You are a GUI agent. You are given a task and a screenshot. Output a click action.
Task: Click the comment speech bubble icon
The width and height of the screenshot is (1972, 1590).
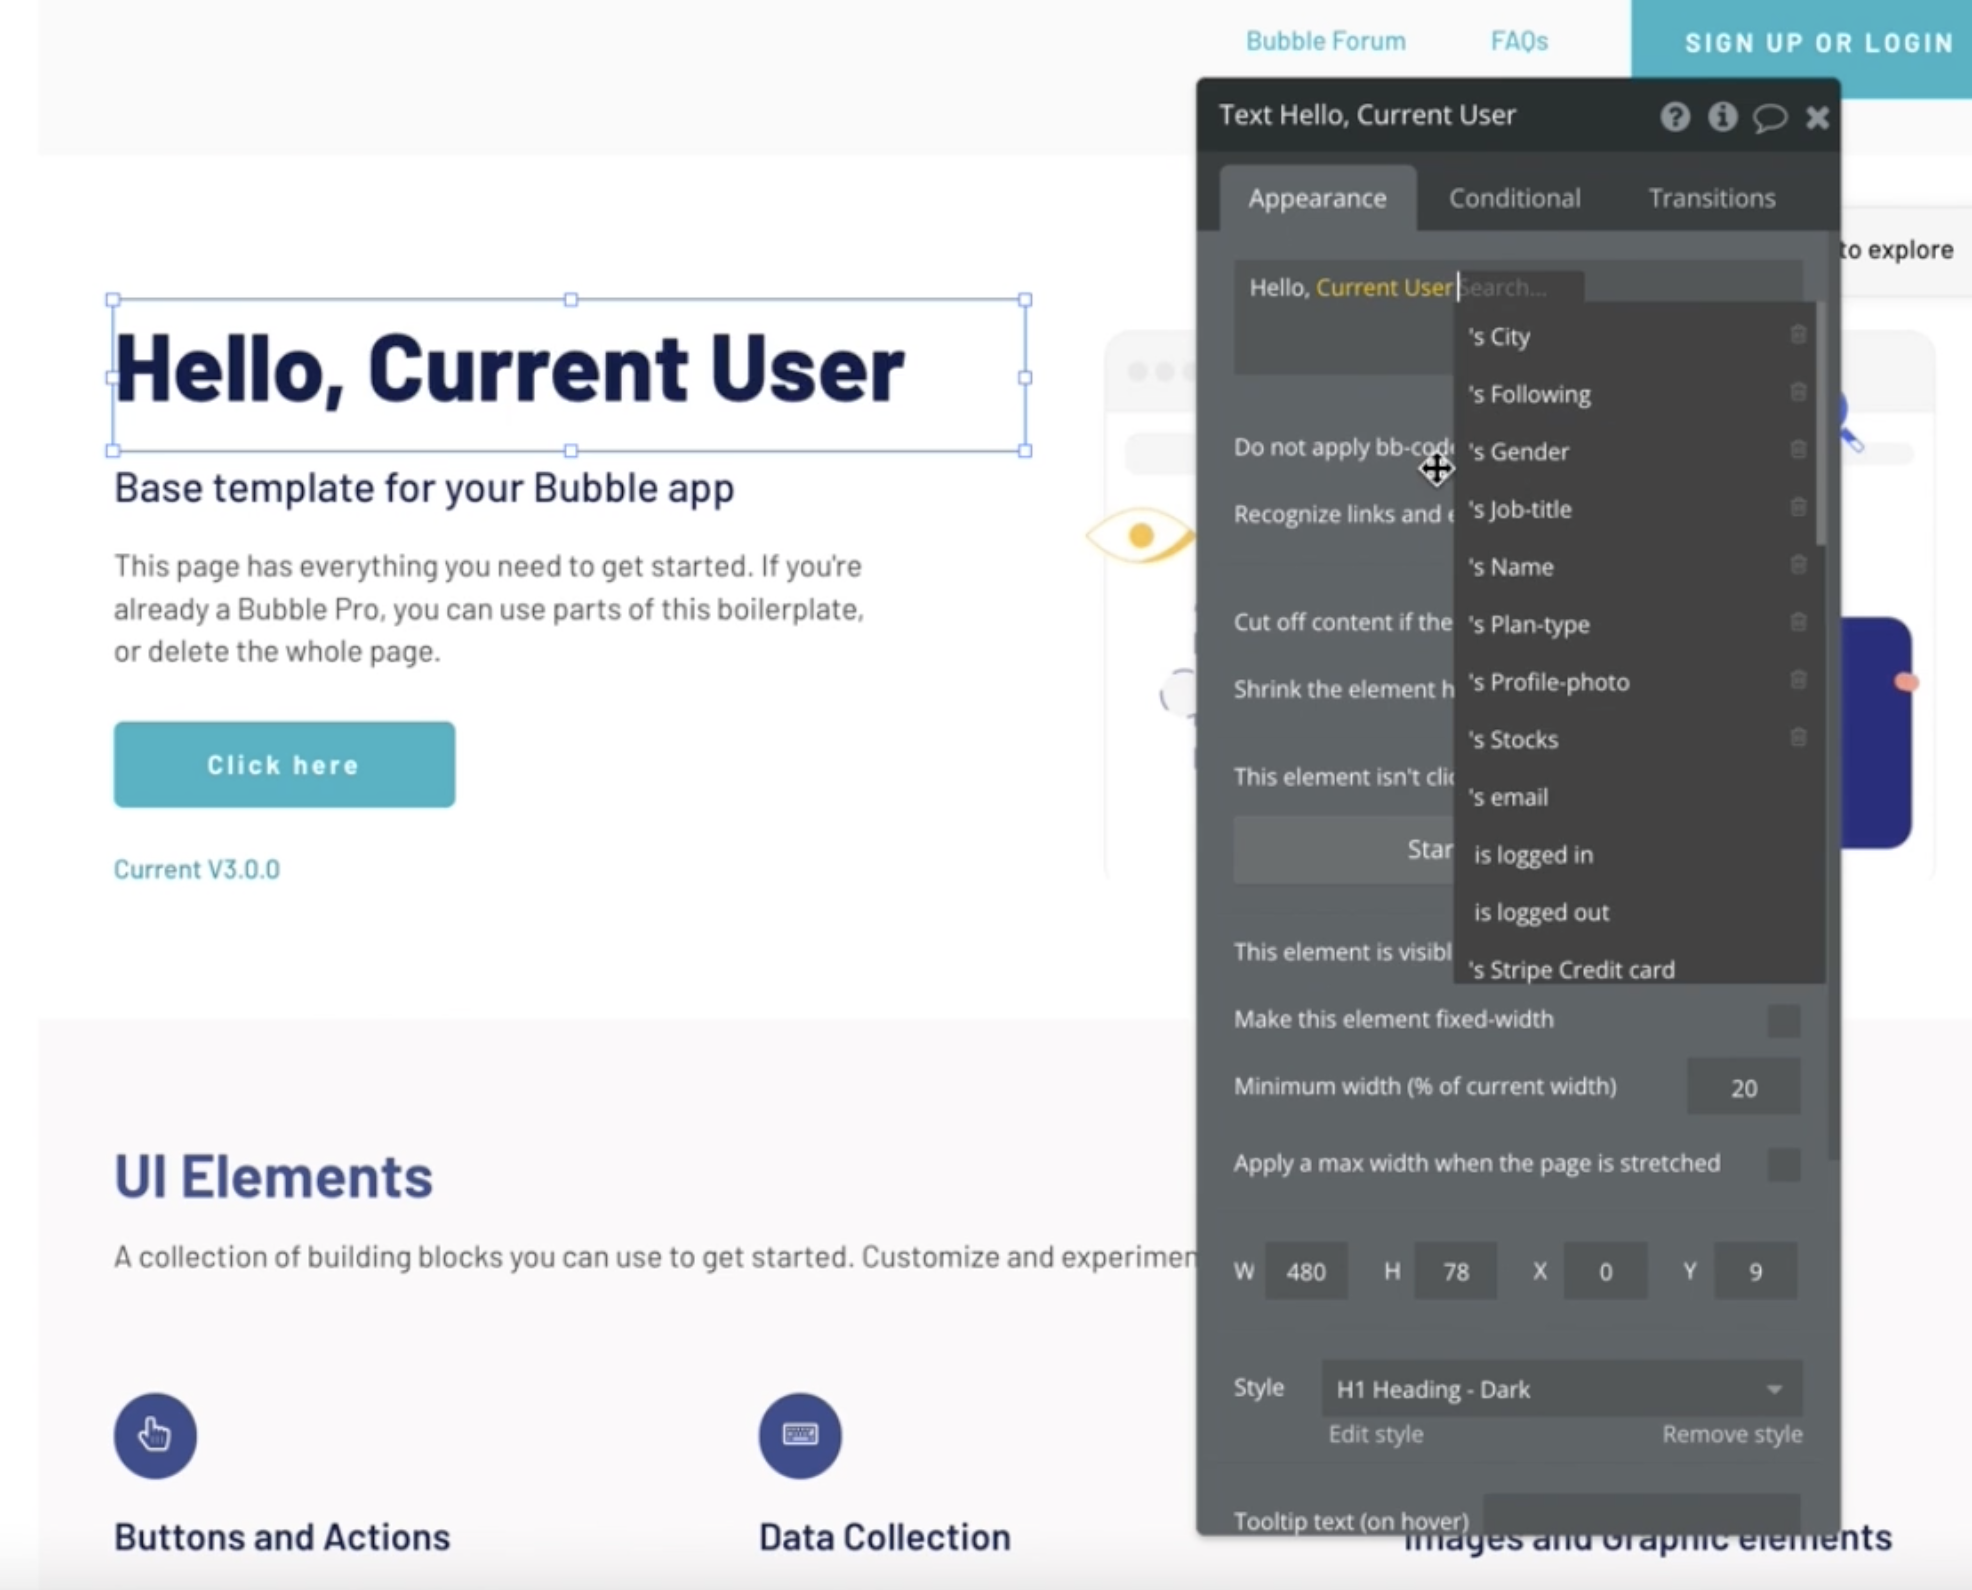pyautogui.click(x=1769, y=117)
